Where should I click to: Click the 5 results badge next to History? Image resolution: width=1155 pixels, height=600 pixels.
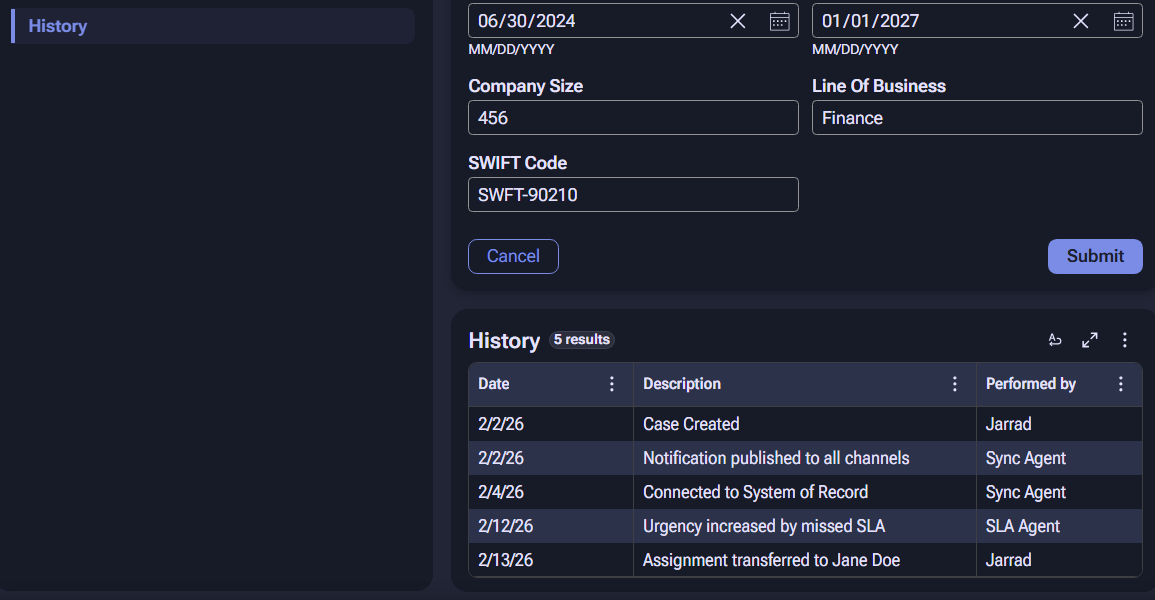581,340
